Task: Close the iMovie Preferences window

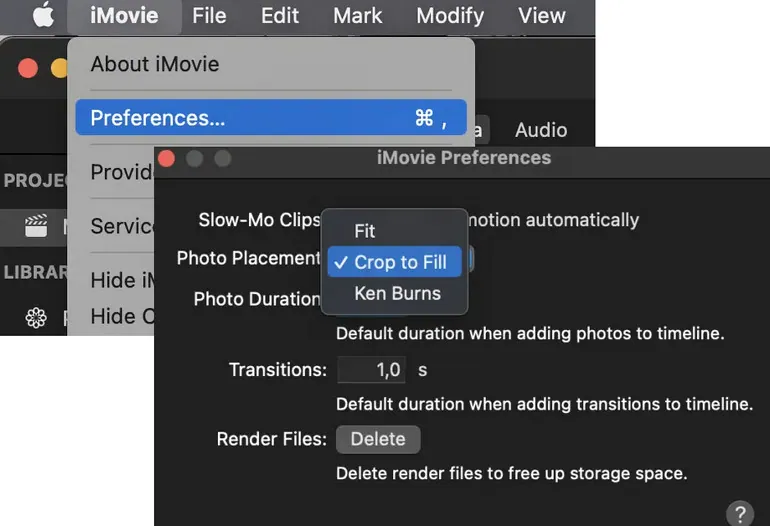Action: tap(167, 159)
